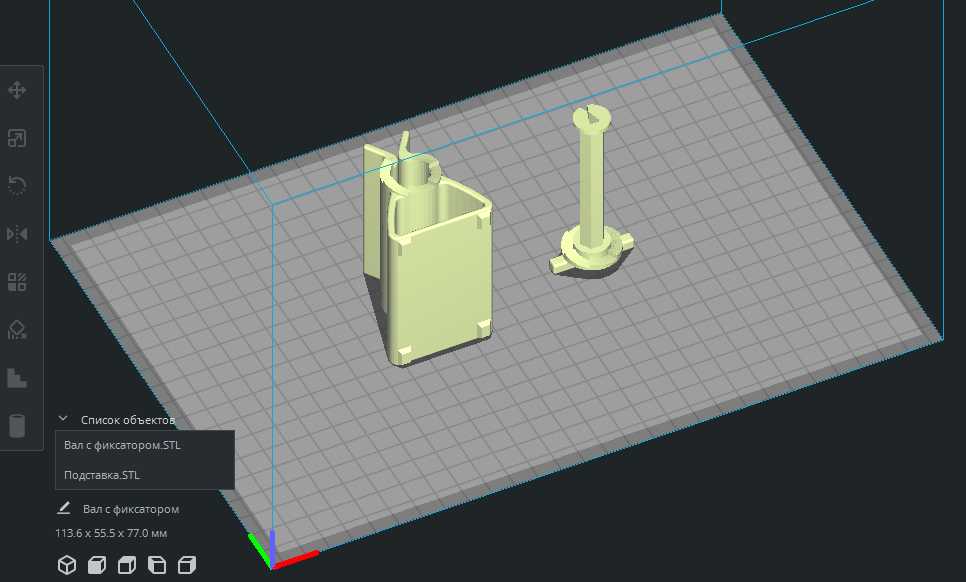This screenshot has width=966, height=582.
Task: Select the Rotate tool
Action: tap(17, 185)
